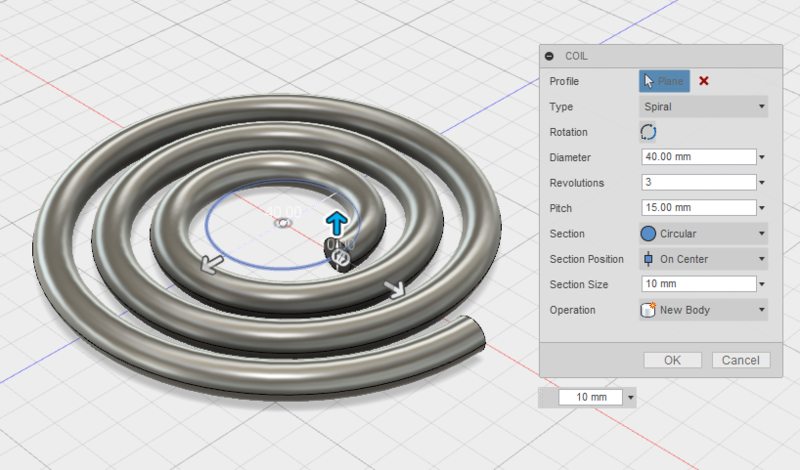This screenshot has height=470, width=800.
Task: Open the Operation dropdown New Body
Action: [x=703, y=310]
